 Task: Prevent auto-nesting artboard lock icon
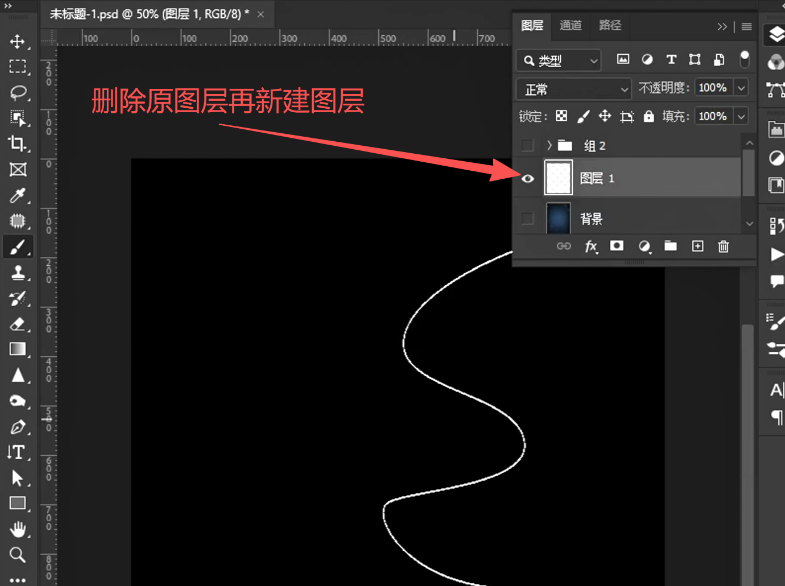coord(627,117)
